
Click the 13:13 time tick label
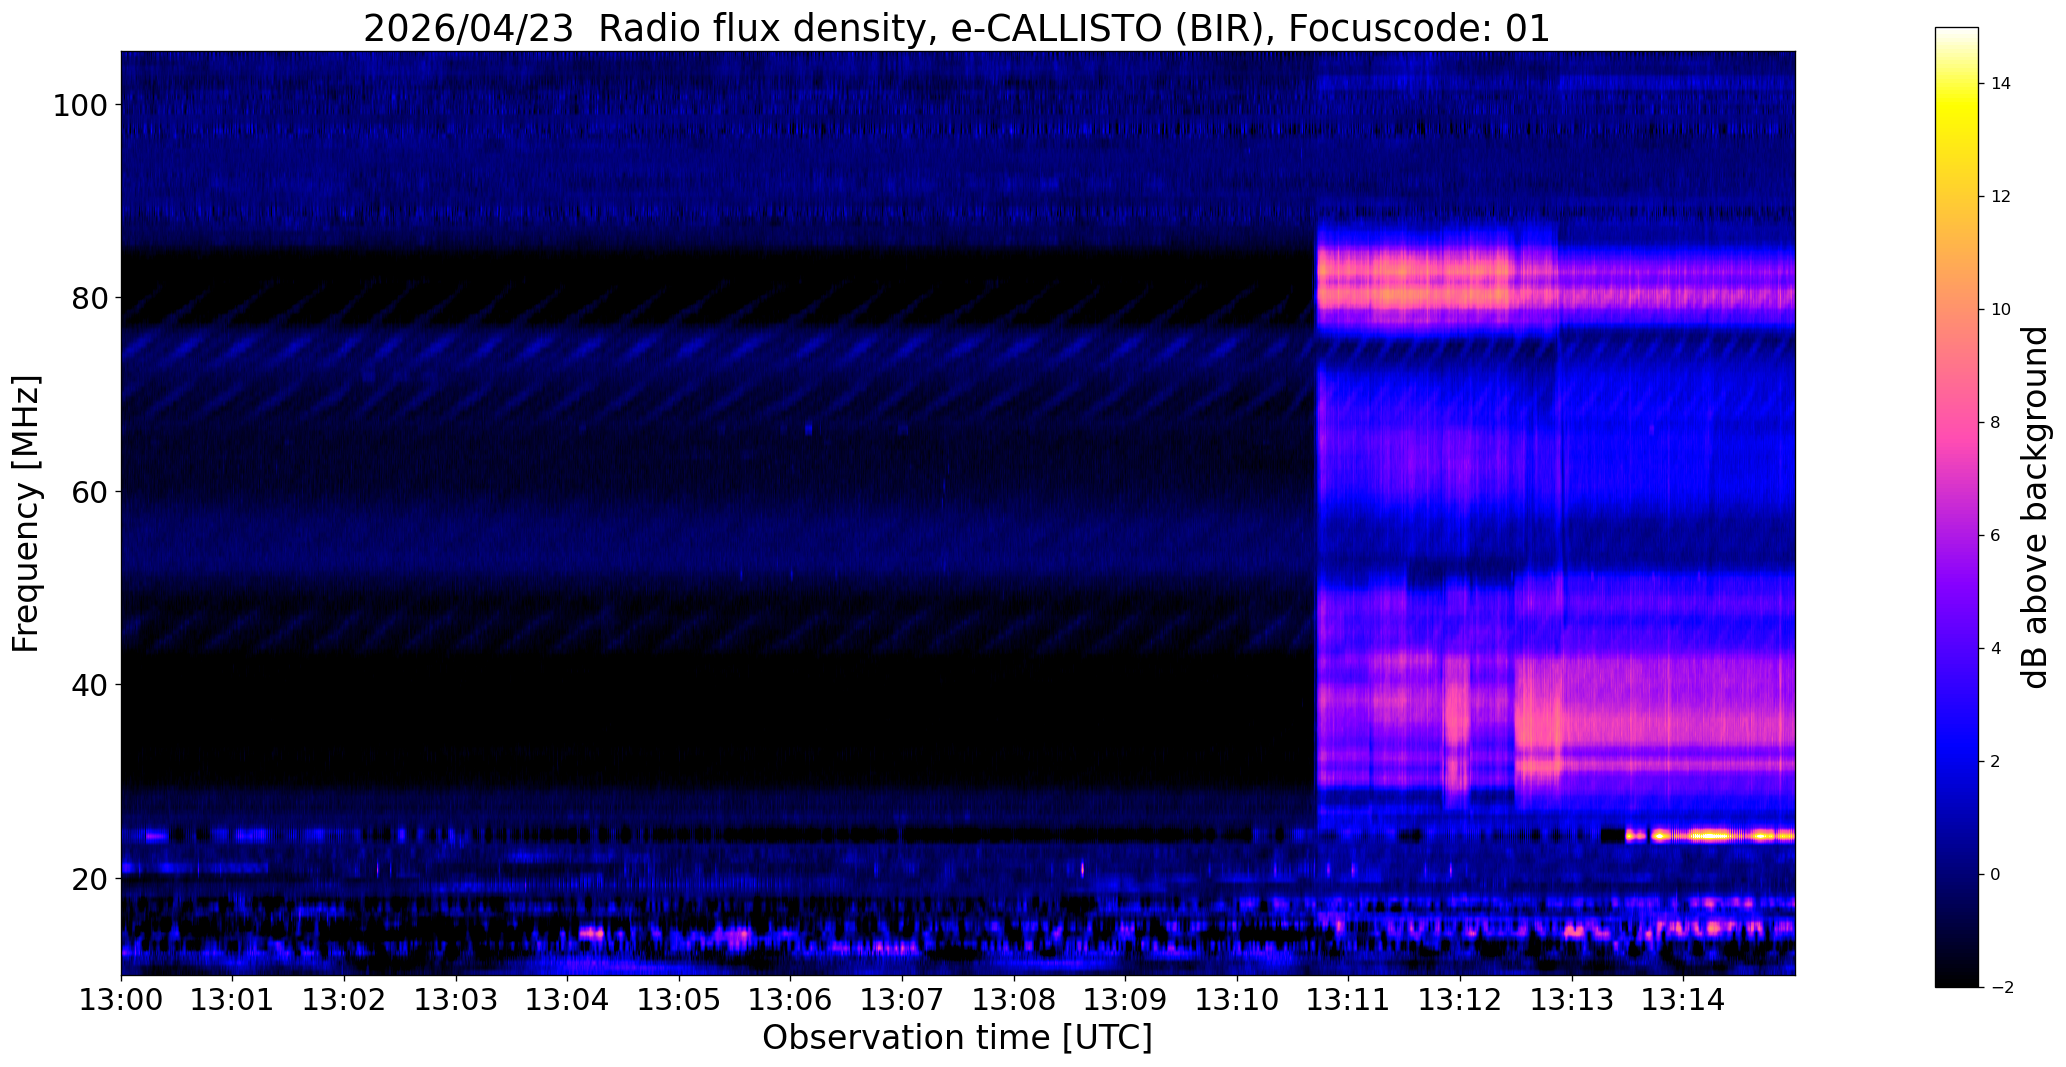[1572, 999]
